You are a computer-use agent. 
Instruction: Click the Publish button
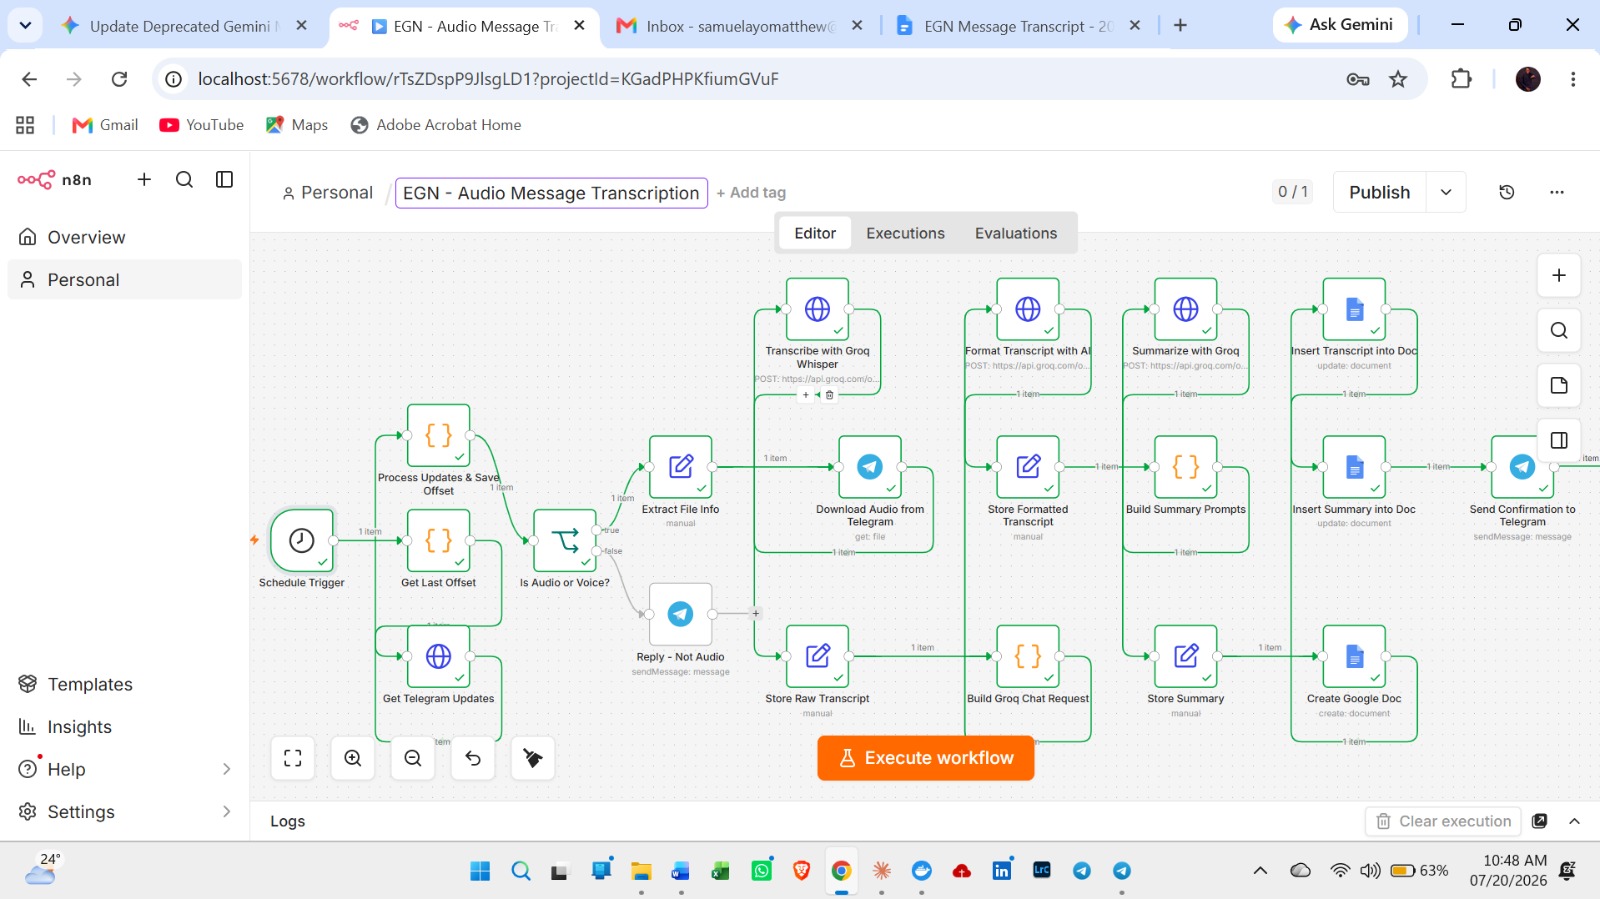1380,192
